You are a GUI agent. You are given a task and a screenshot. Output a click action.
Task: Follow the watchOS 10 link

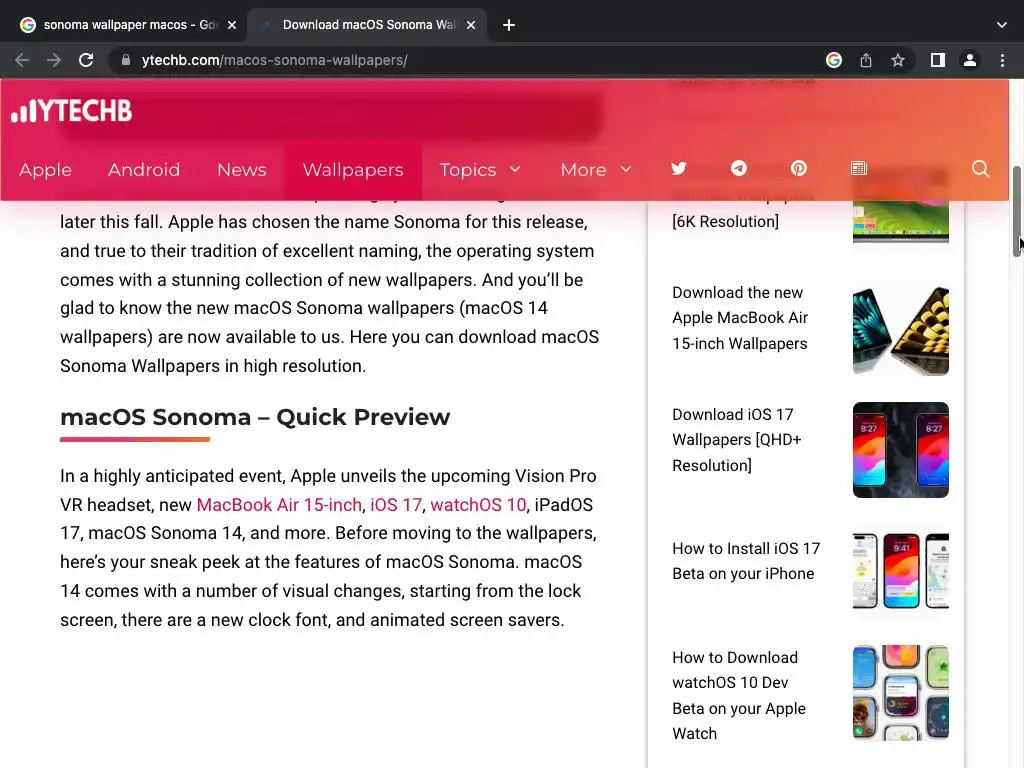click(x=478, y=505)
